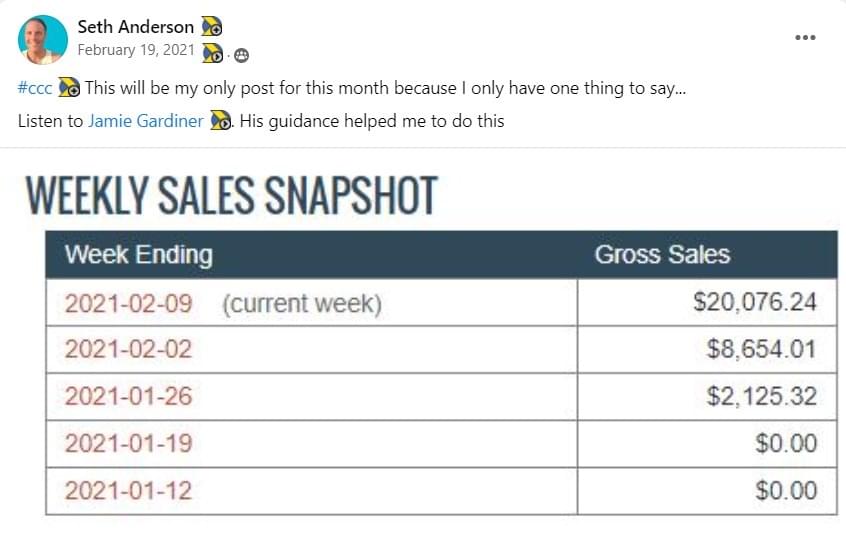The height and width of the screenshot is (556, 846).
Task: Select the Gross Sales column header
Action: click(x=662, y=255)
